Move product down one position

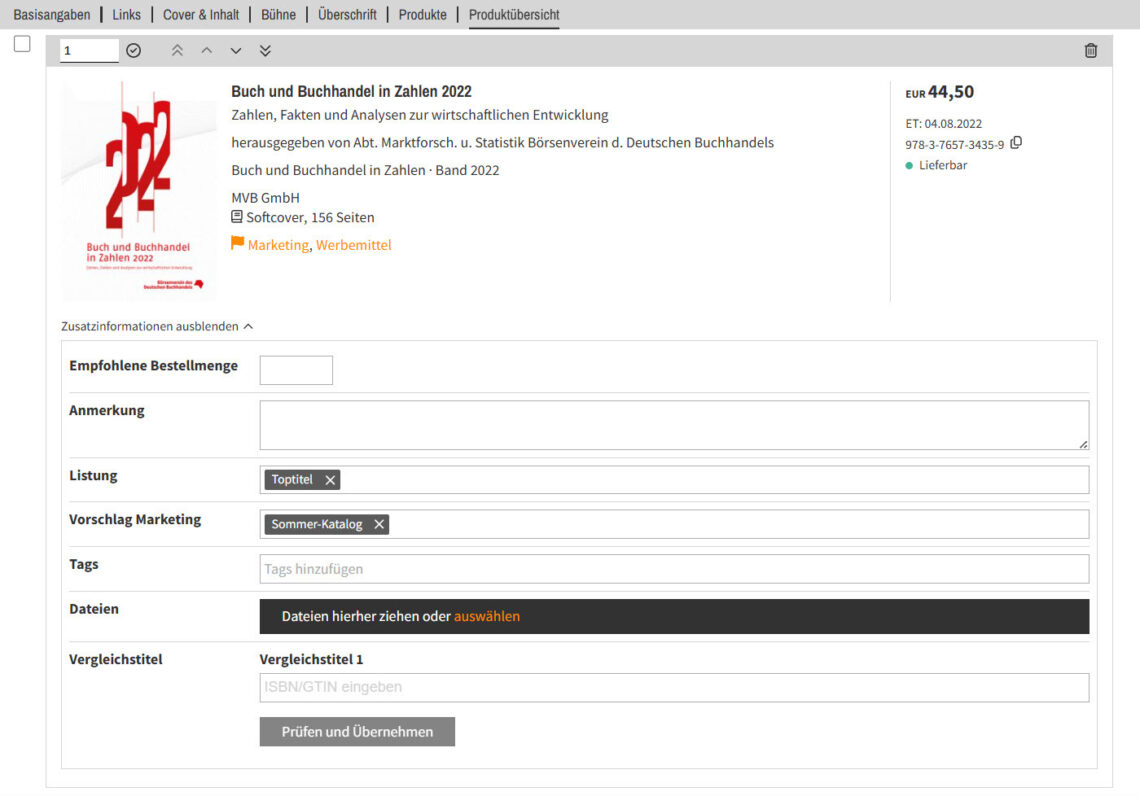coord(236,50)
